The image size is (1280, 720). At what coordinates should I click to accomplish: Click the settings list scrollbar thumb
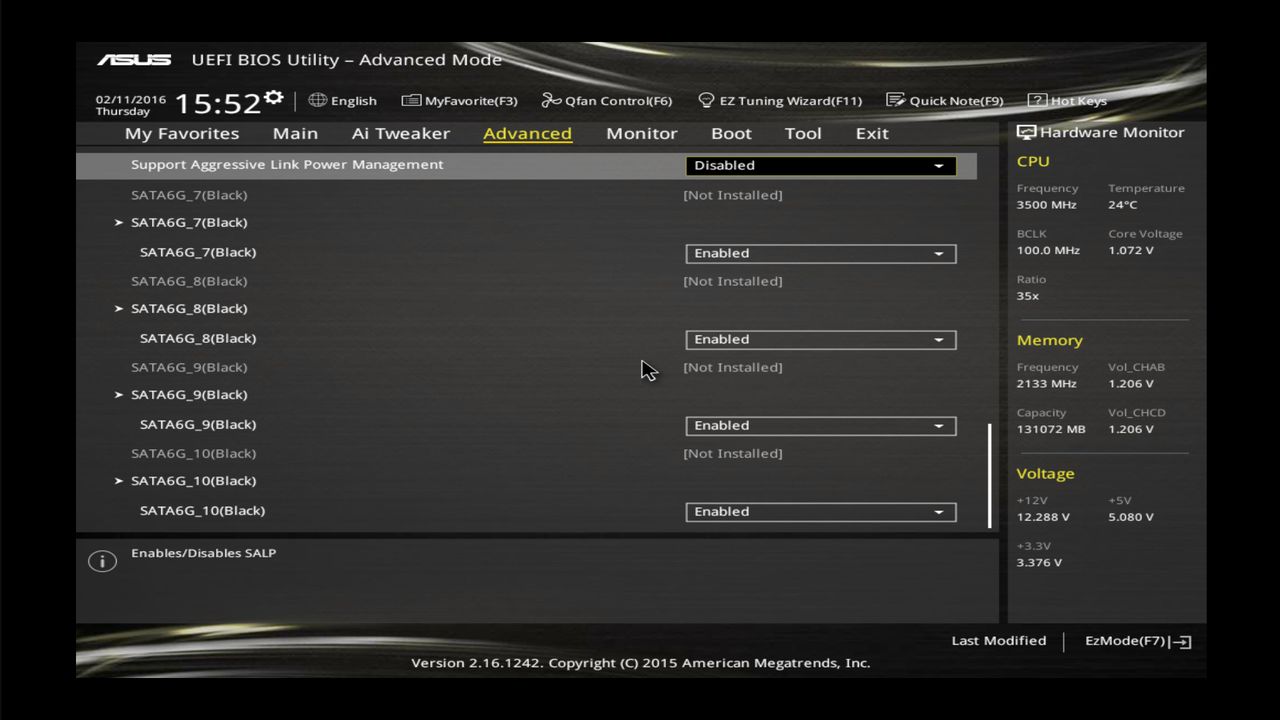coord(990,475)
